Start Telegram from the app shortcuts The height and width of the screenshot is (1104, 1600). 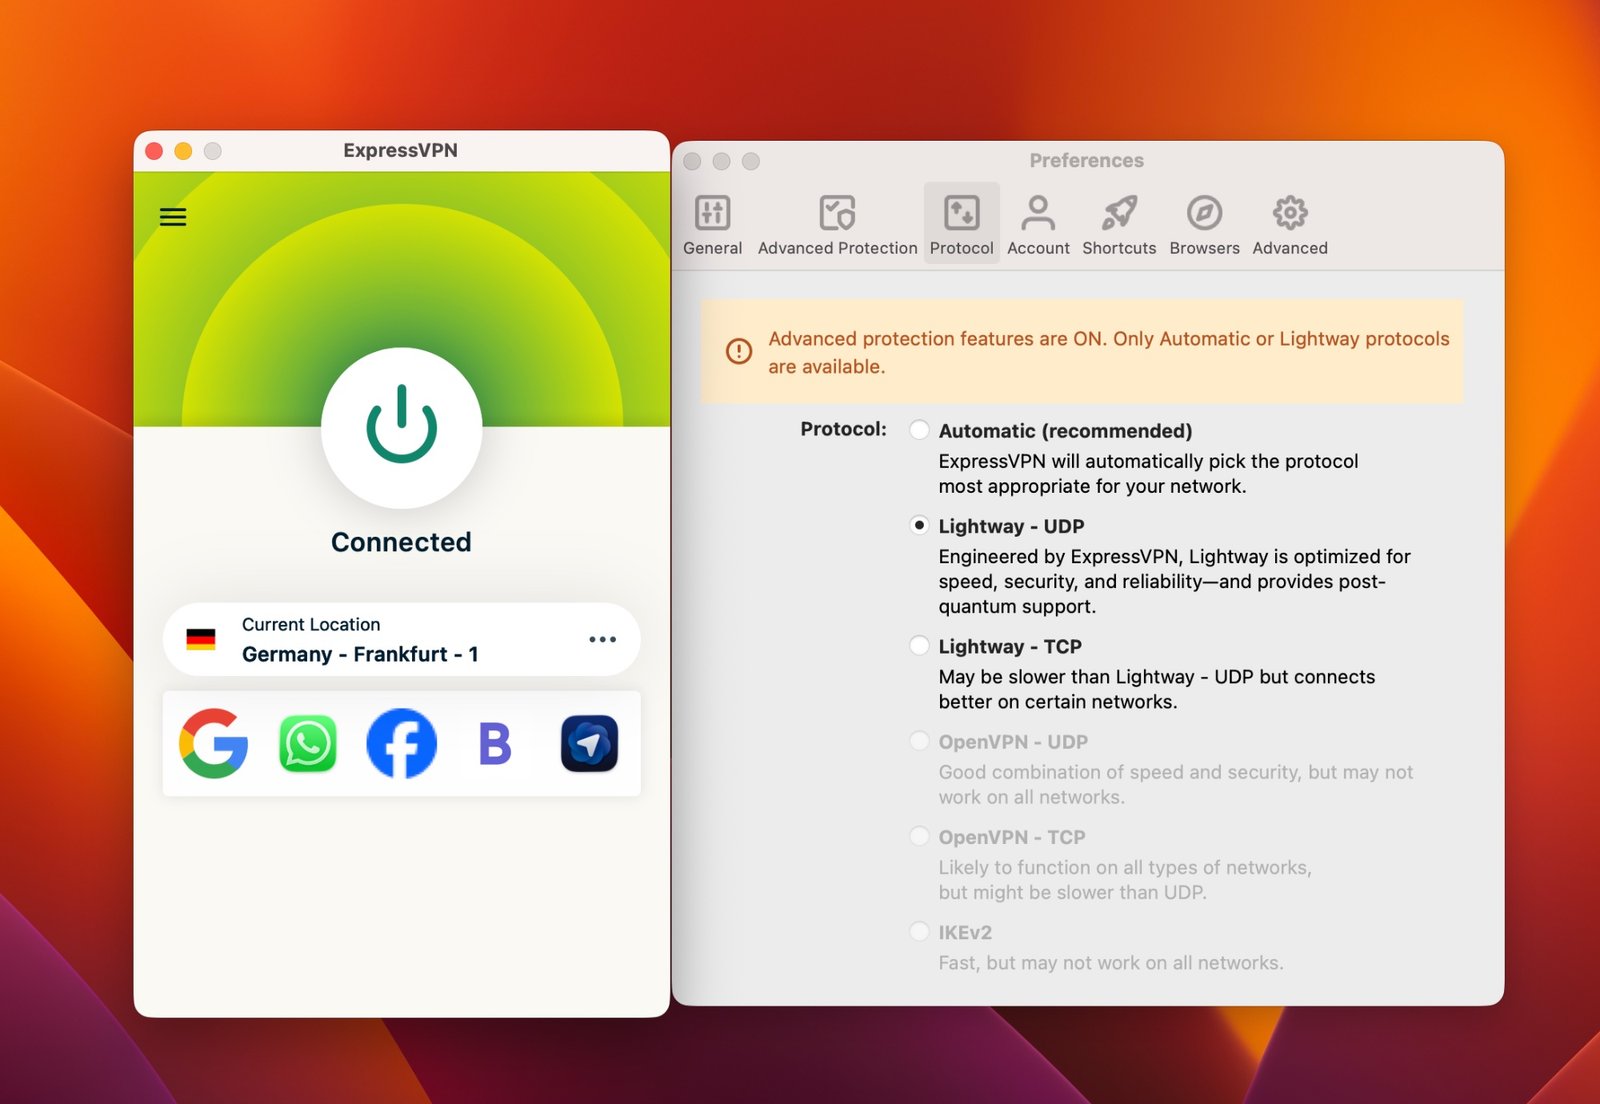pyautogui.click(x=589, y=743)
